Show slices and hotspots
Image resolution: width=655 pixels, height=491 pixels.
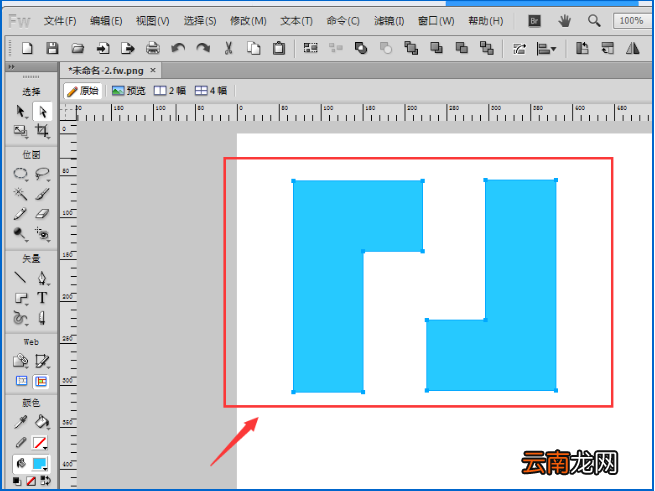tap(41, 381)
